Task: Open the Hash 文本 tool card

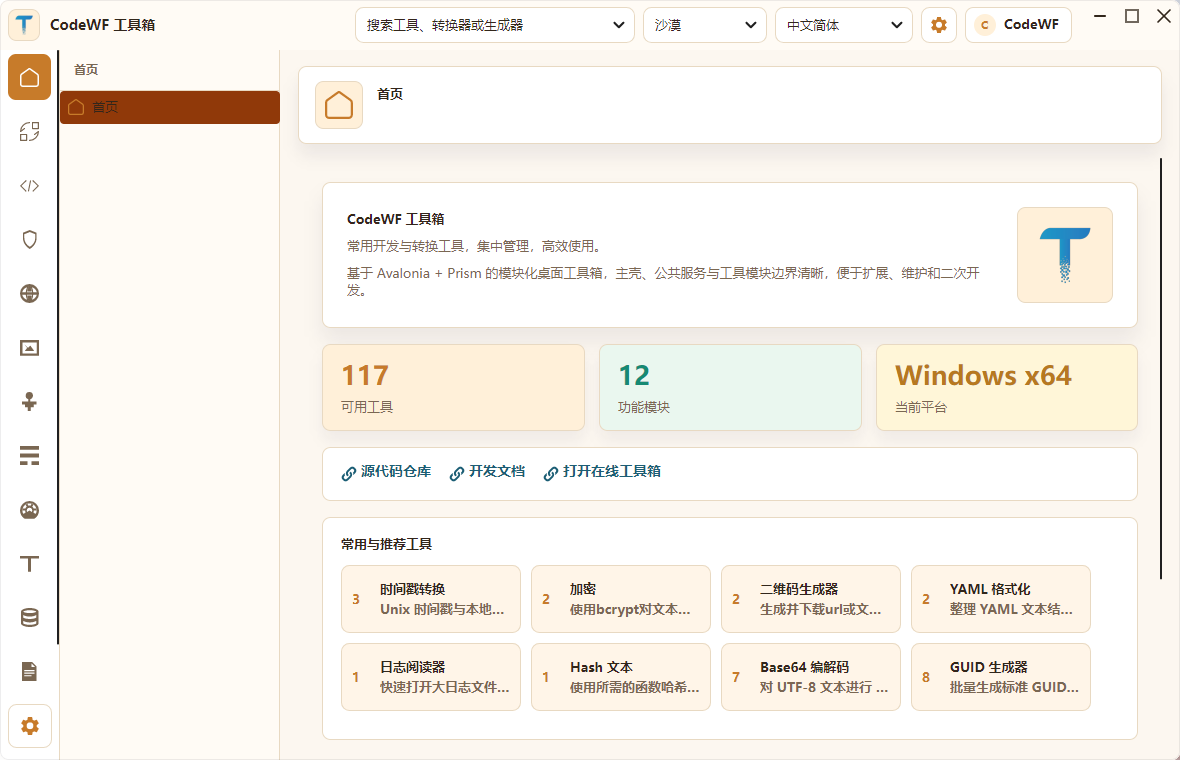Action: pos(621,676)
